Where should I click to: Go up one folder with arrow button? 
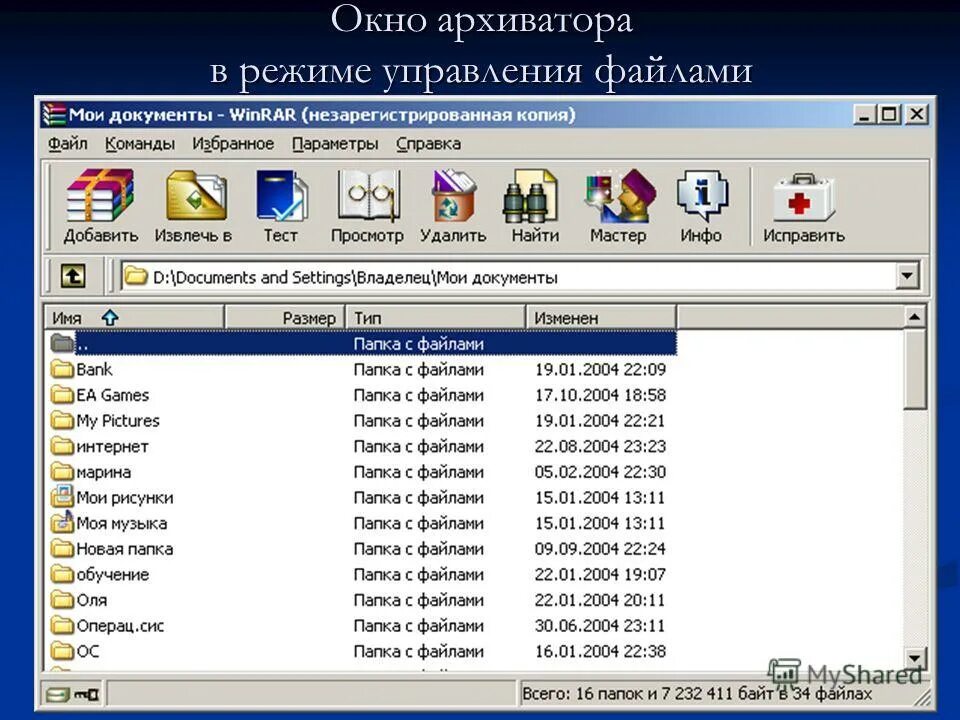(x=73, y=277)
